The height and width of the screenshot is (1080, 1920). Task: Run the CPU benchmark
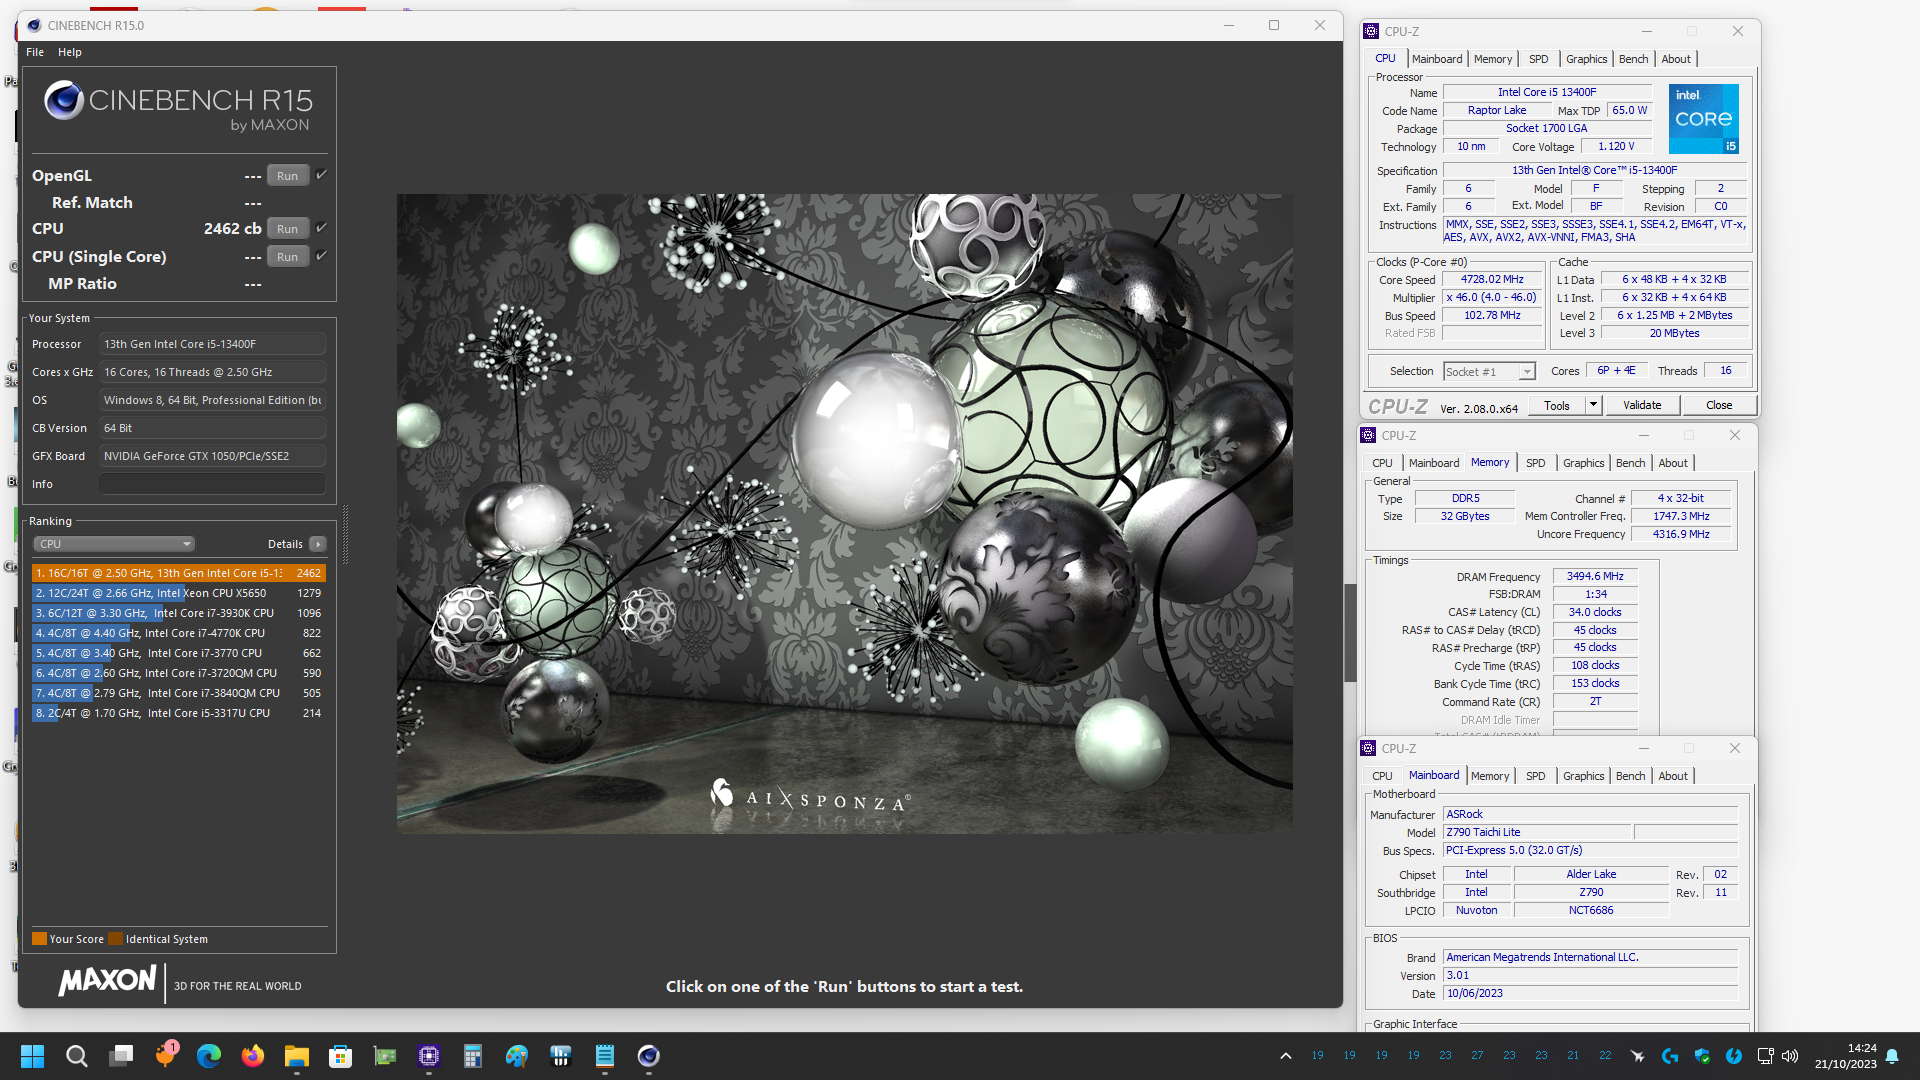coord(288,229)
